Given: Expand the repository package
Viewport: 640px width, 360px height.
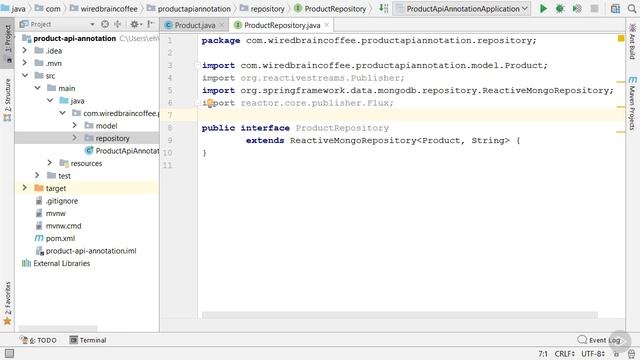Looking at the screenshot, I should point(75,138).
